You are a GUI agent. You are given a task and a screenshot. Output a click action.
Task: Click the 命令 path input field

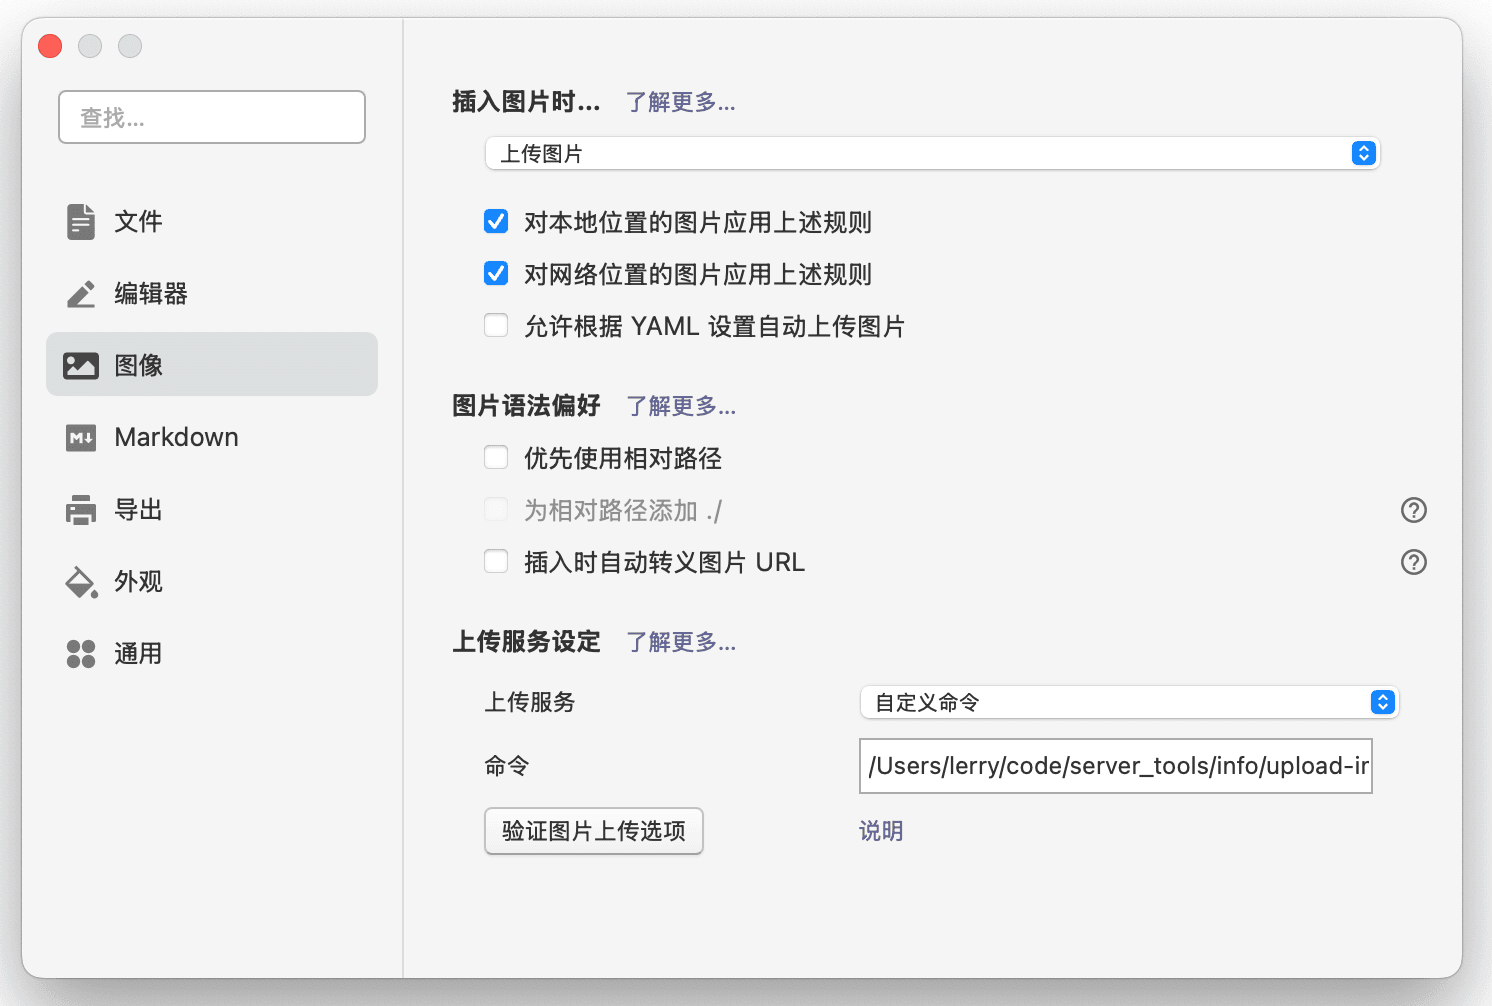(x=1116, y=766)
